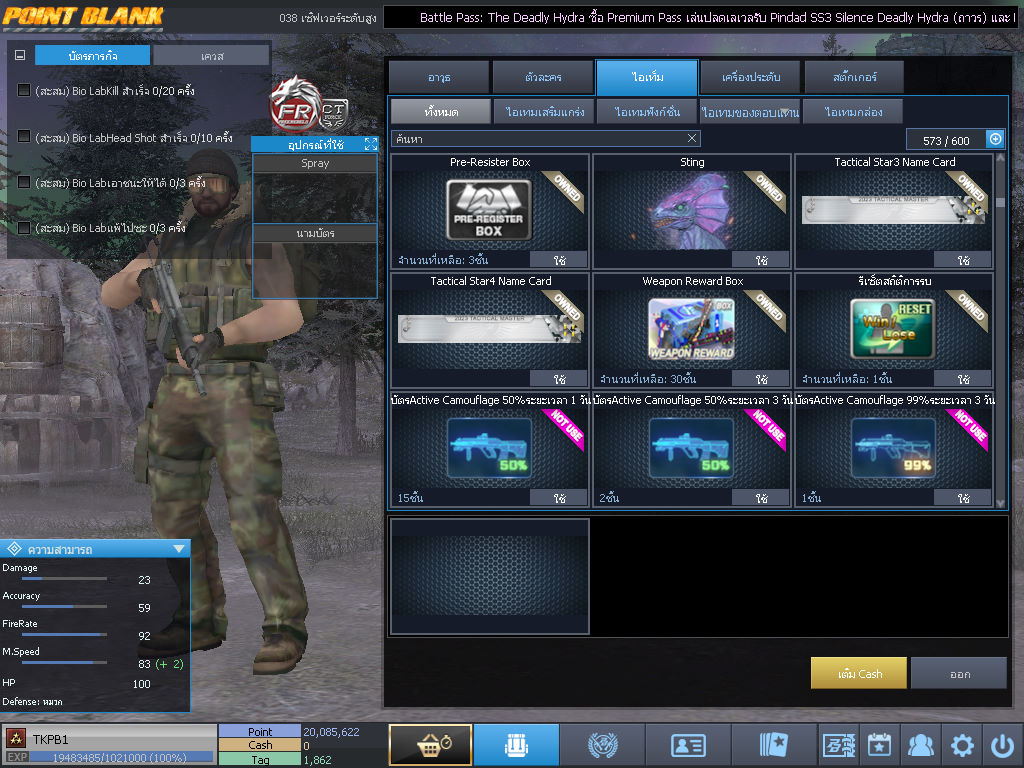This screenshot has height=768, width=1024.
Task: Select the ไอเทมกล่อง box items filter
Action: click(x=853, y=112)
